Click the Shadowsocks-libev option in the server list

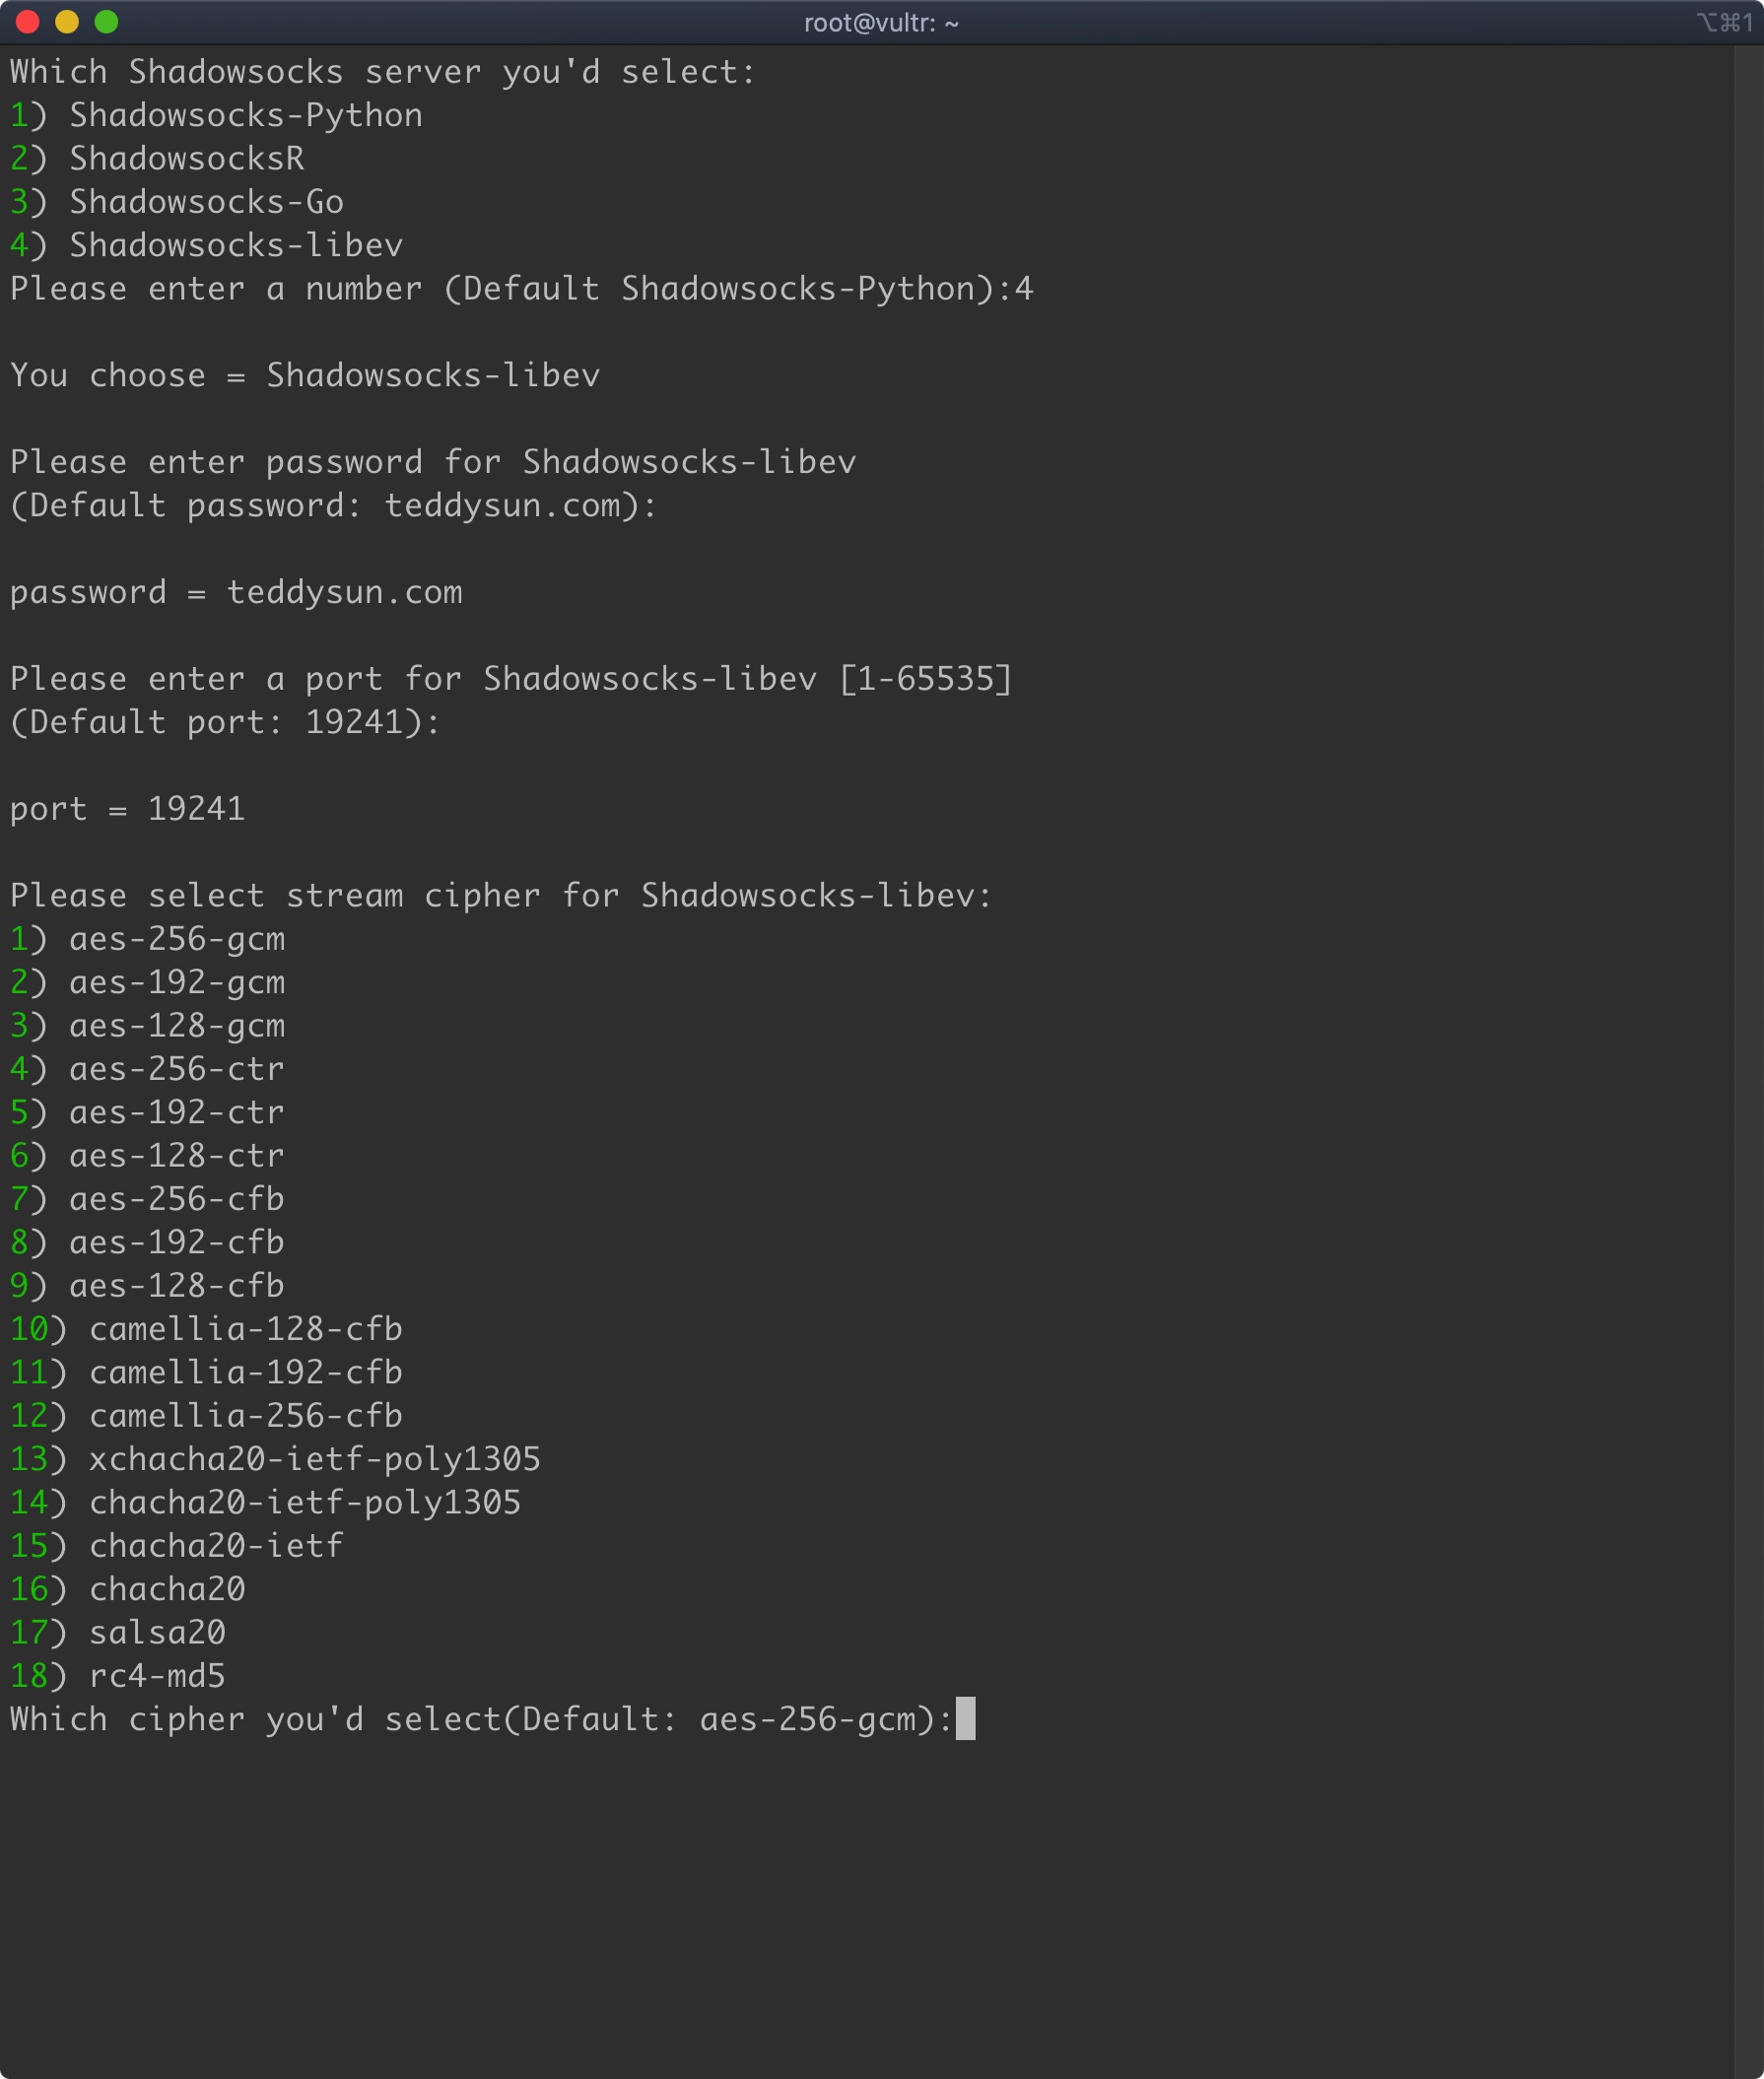coord(235,245)
